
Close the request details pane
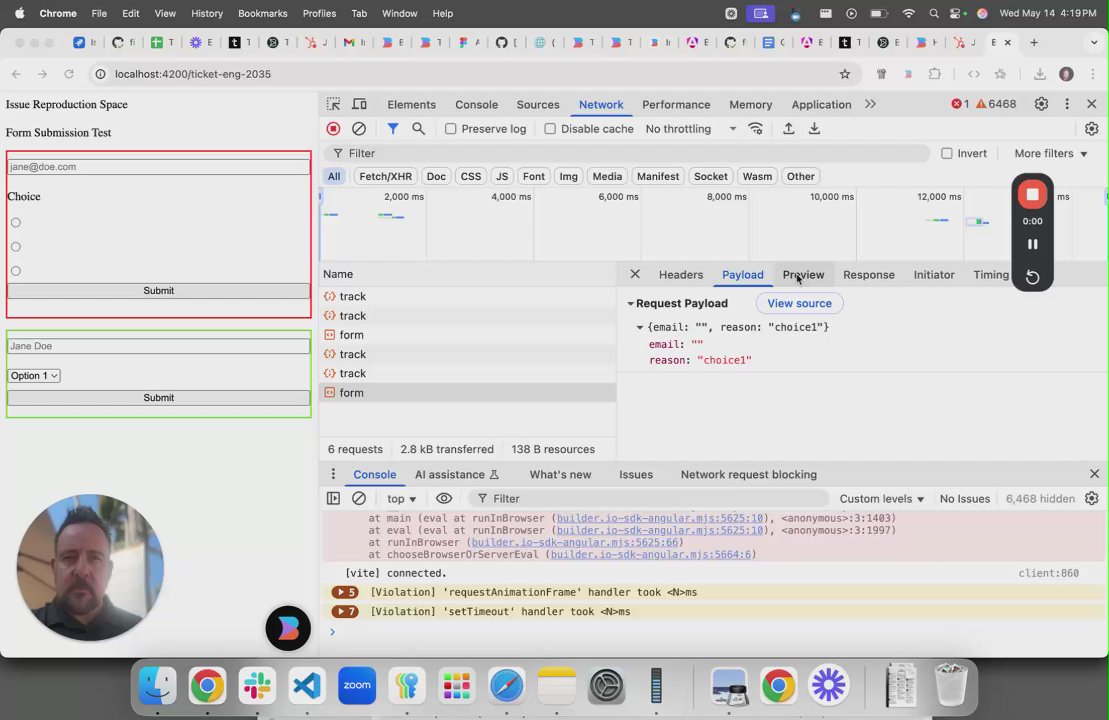tap(635, 274)
